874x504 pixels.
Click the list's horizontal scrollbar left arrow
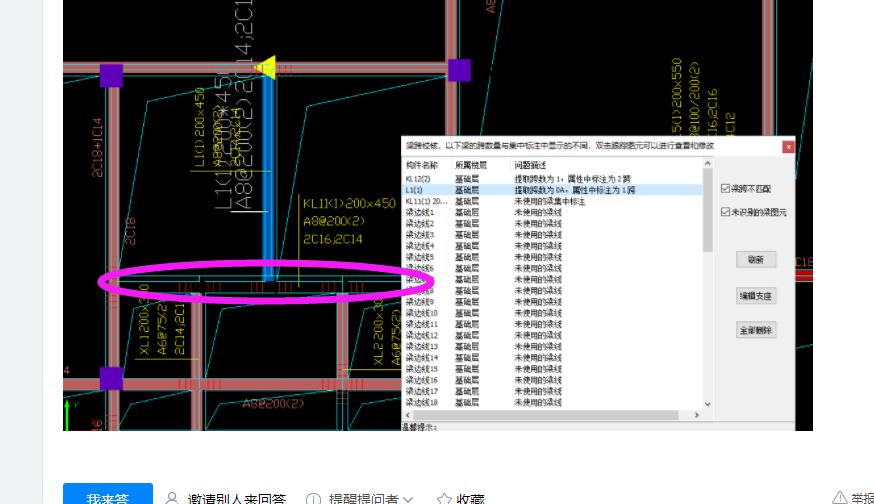[407, 415]
